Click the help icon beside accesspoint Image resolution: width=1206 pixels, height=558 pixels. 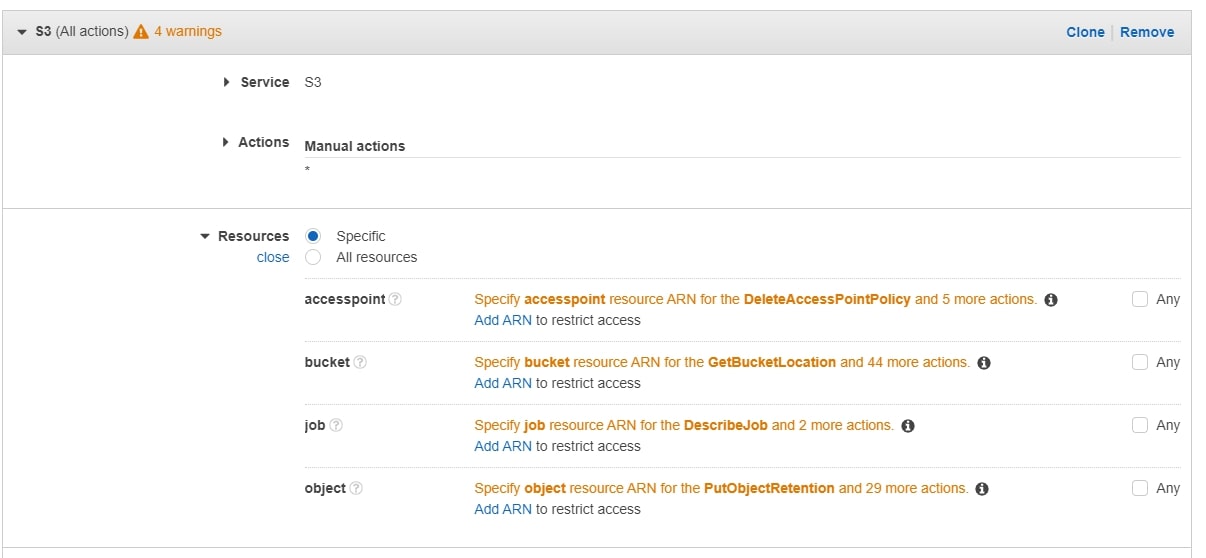tap(395, 299)
